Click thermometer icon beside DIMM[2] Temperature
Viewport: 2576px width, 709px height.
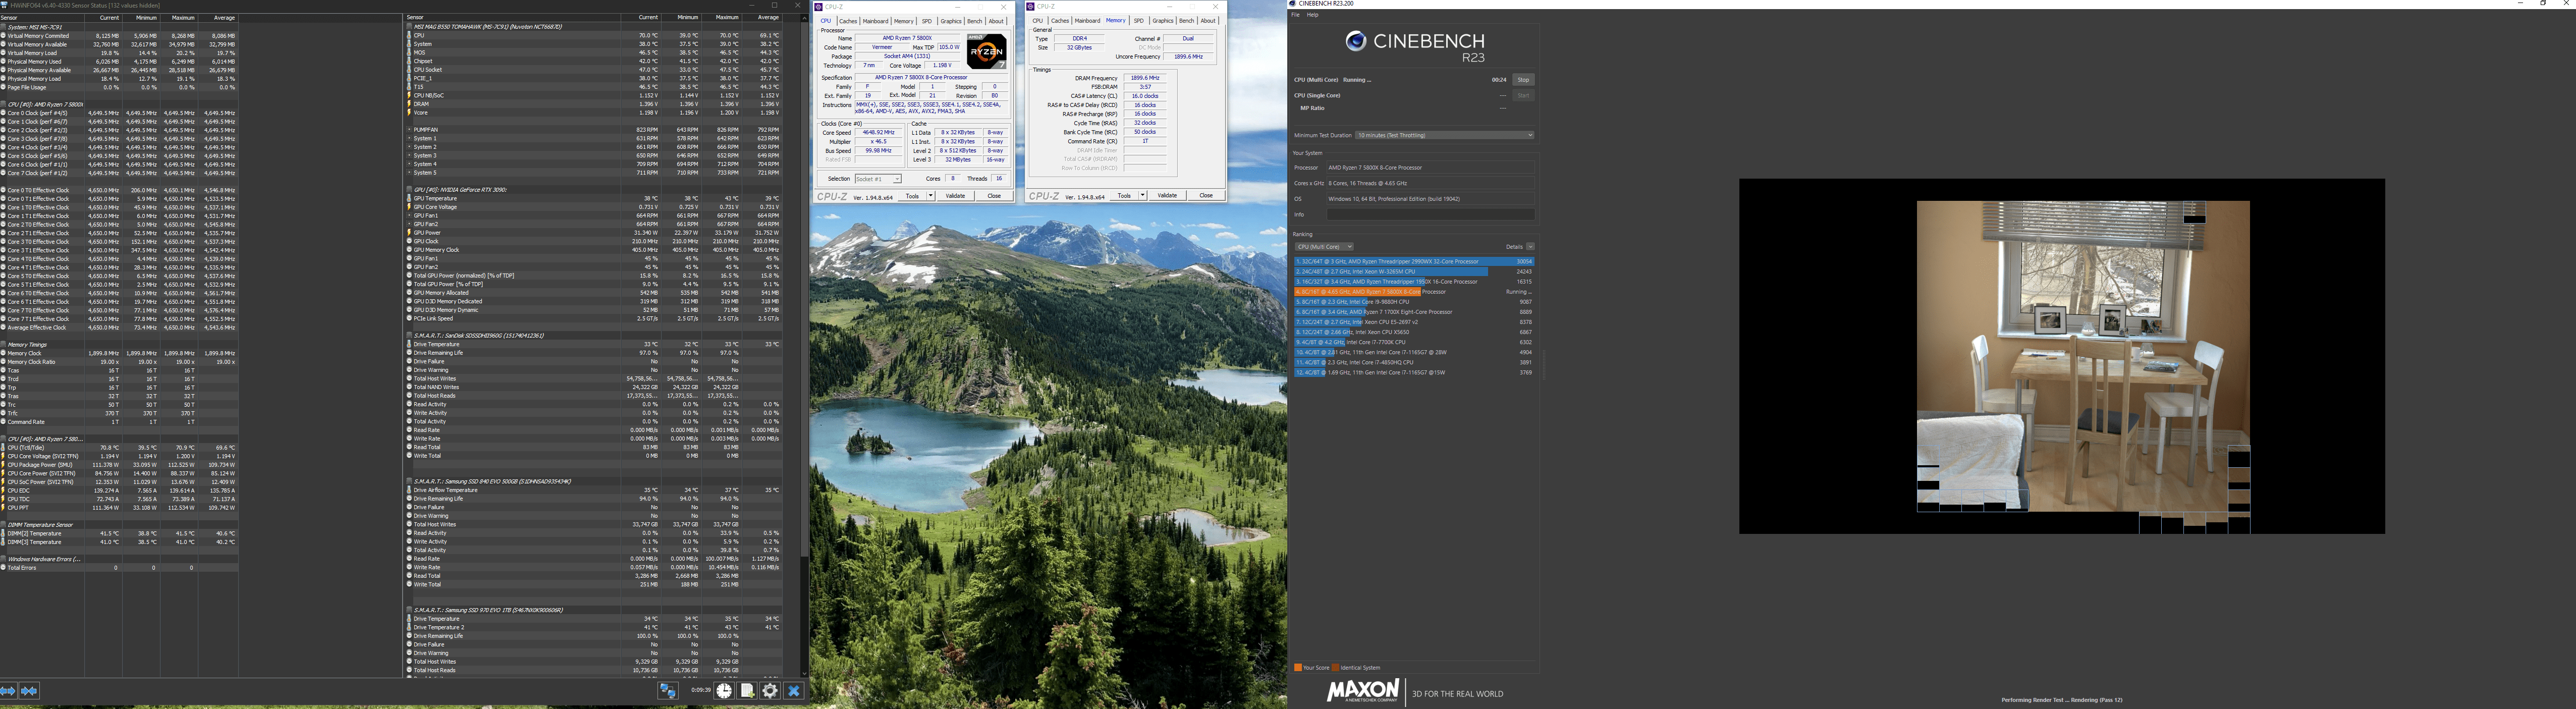tap(4, 534)
